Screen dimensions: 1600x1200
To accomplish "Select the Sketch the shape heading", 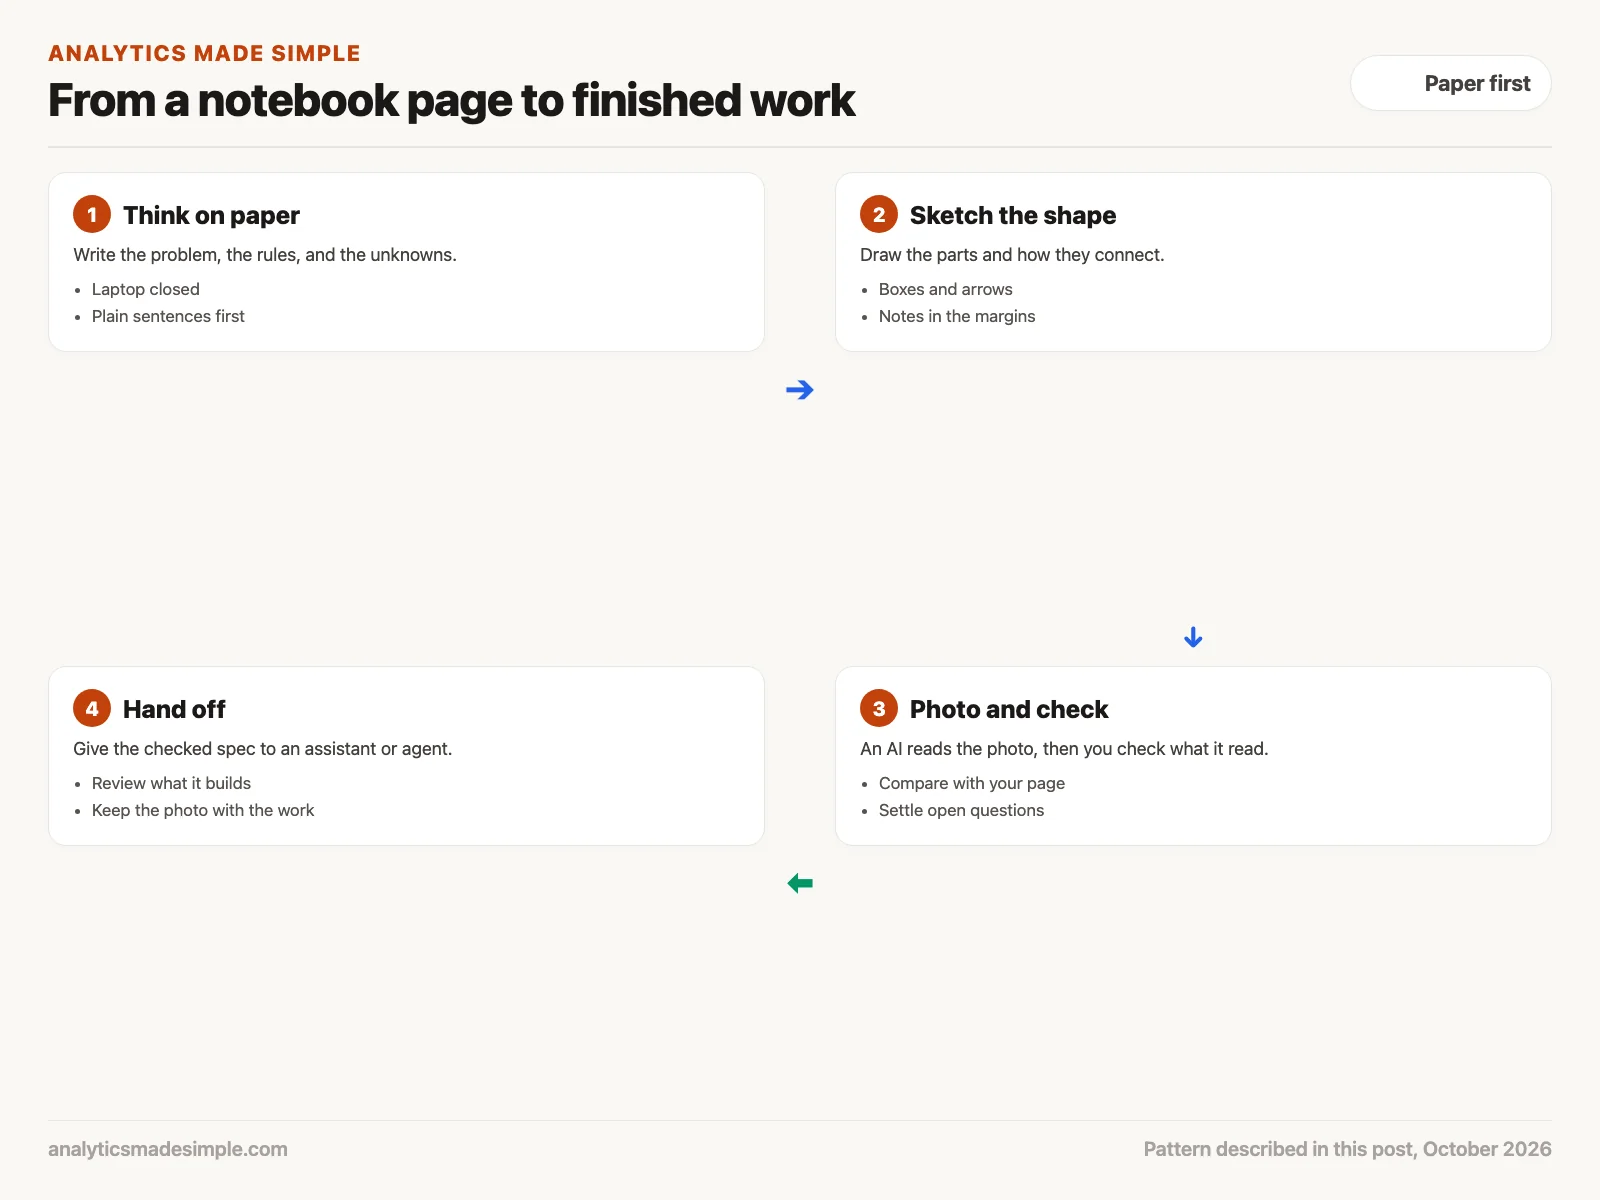I will (1013, 215).
